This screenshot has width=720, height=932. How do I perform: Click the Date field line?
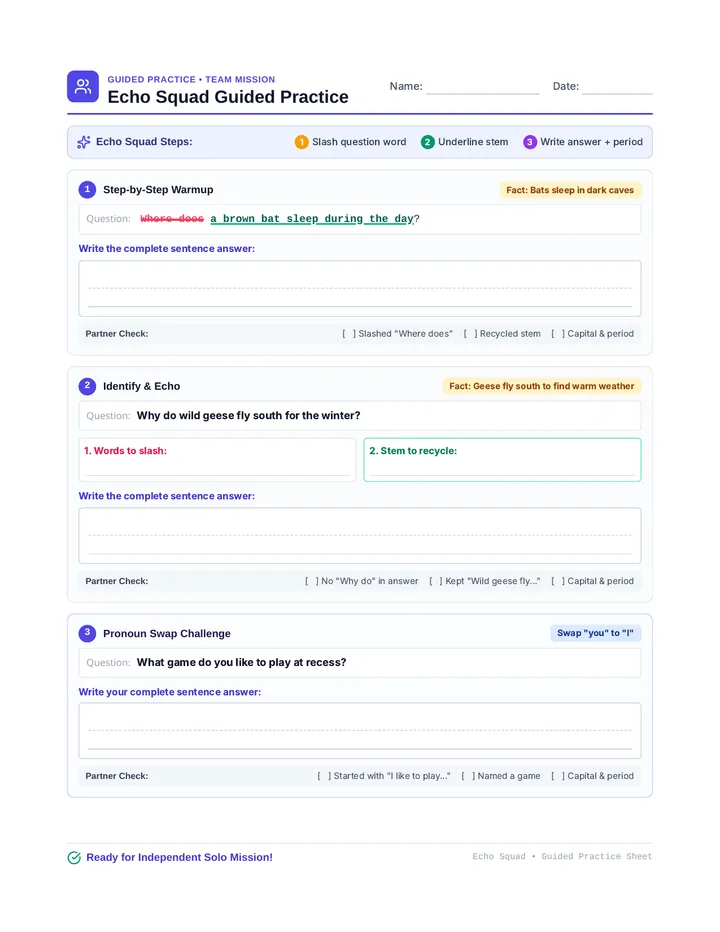tap(617, 87)
